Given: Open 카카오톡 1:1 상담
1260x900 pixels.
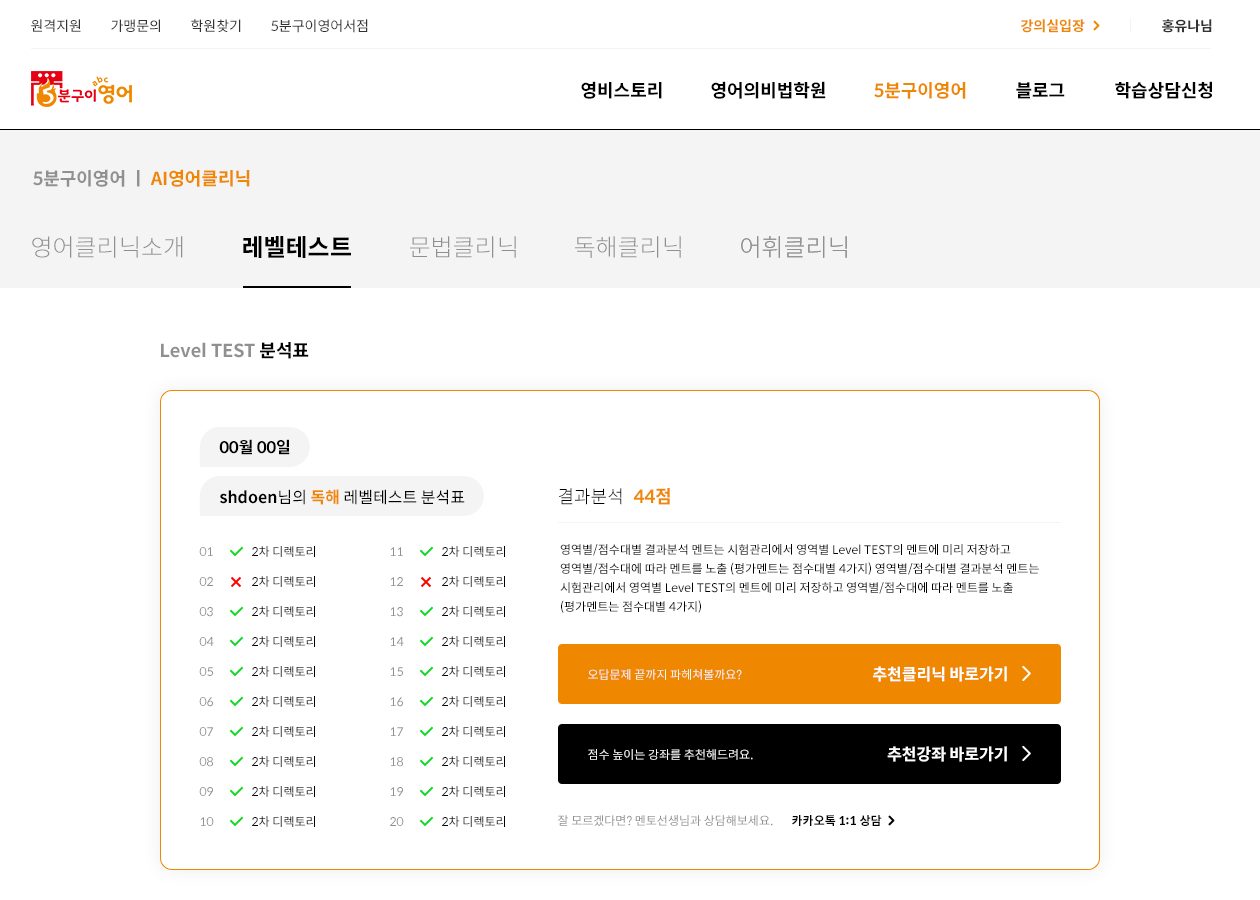Looking at the screenshot, I should point(836,821).
